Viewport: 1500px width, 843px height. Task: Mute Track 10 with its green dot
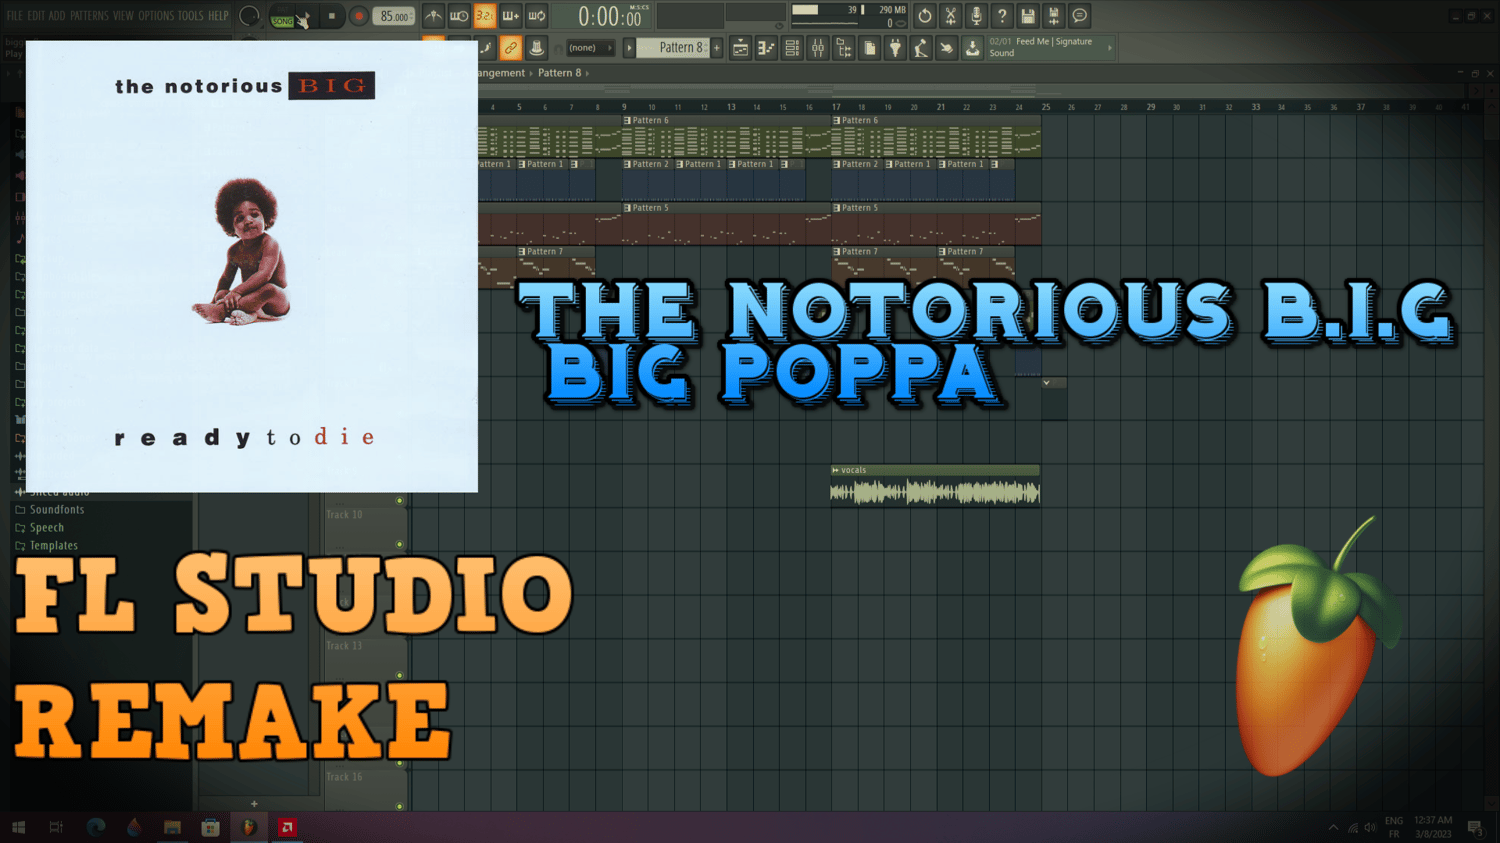tap(400, 545)
